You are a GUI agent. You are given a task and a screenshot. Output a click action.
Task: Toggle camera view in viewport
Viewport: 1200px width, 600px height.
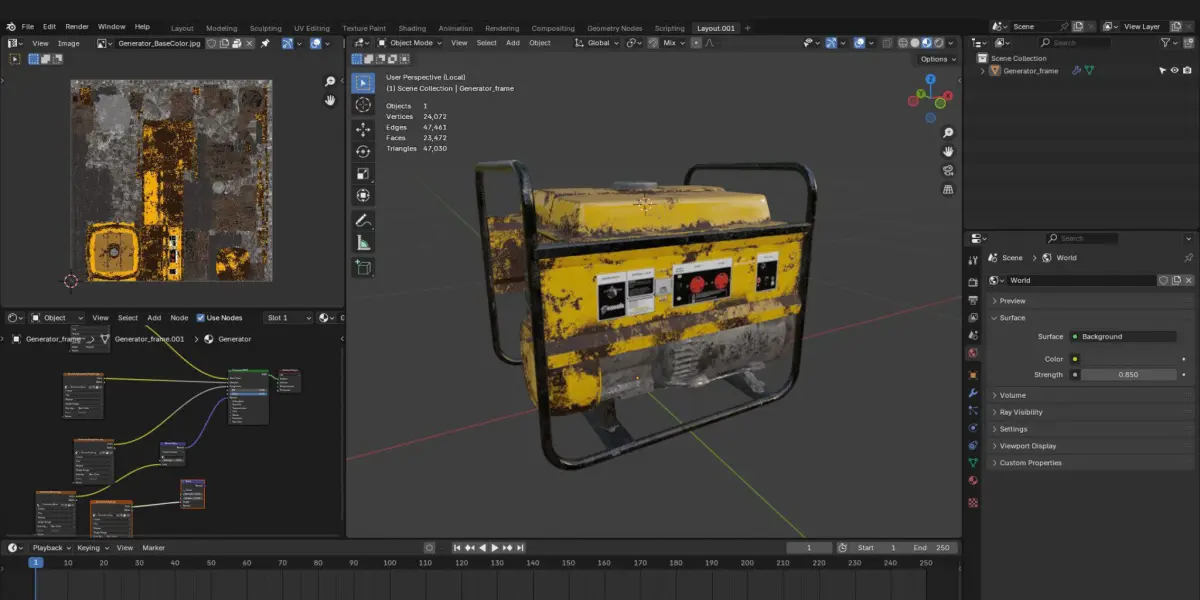point(948,170)
